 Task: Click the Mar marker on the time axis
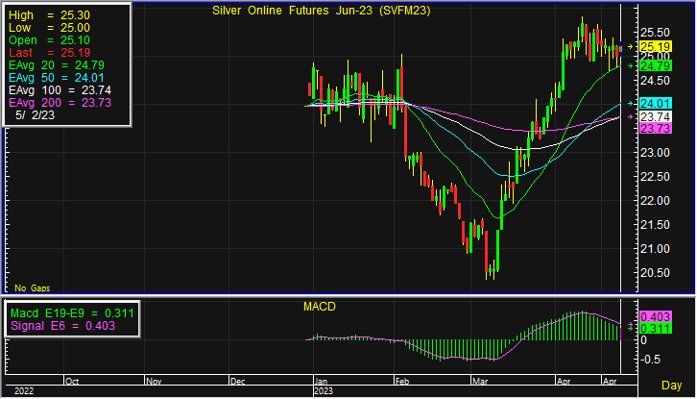pyautogui.click(x=480, y=381)
